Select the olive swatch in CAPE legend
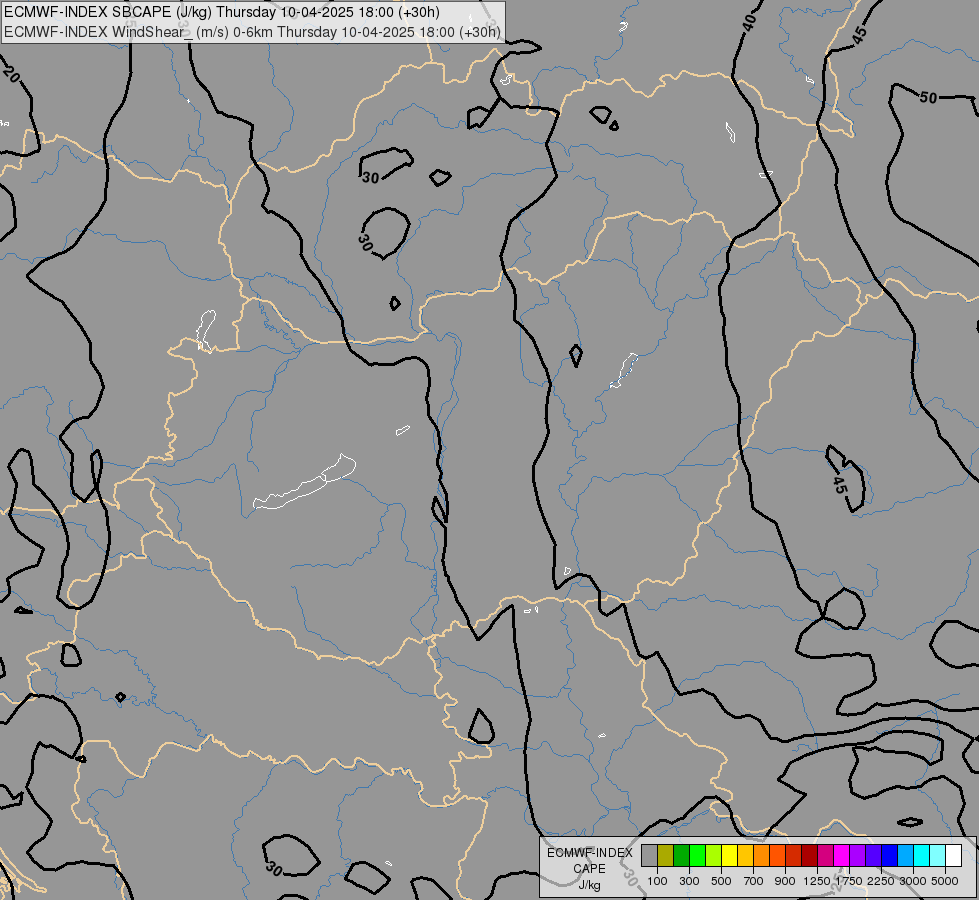 (x=666, y=855)
